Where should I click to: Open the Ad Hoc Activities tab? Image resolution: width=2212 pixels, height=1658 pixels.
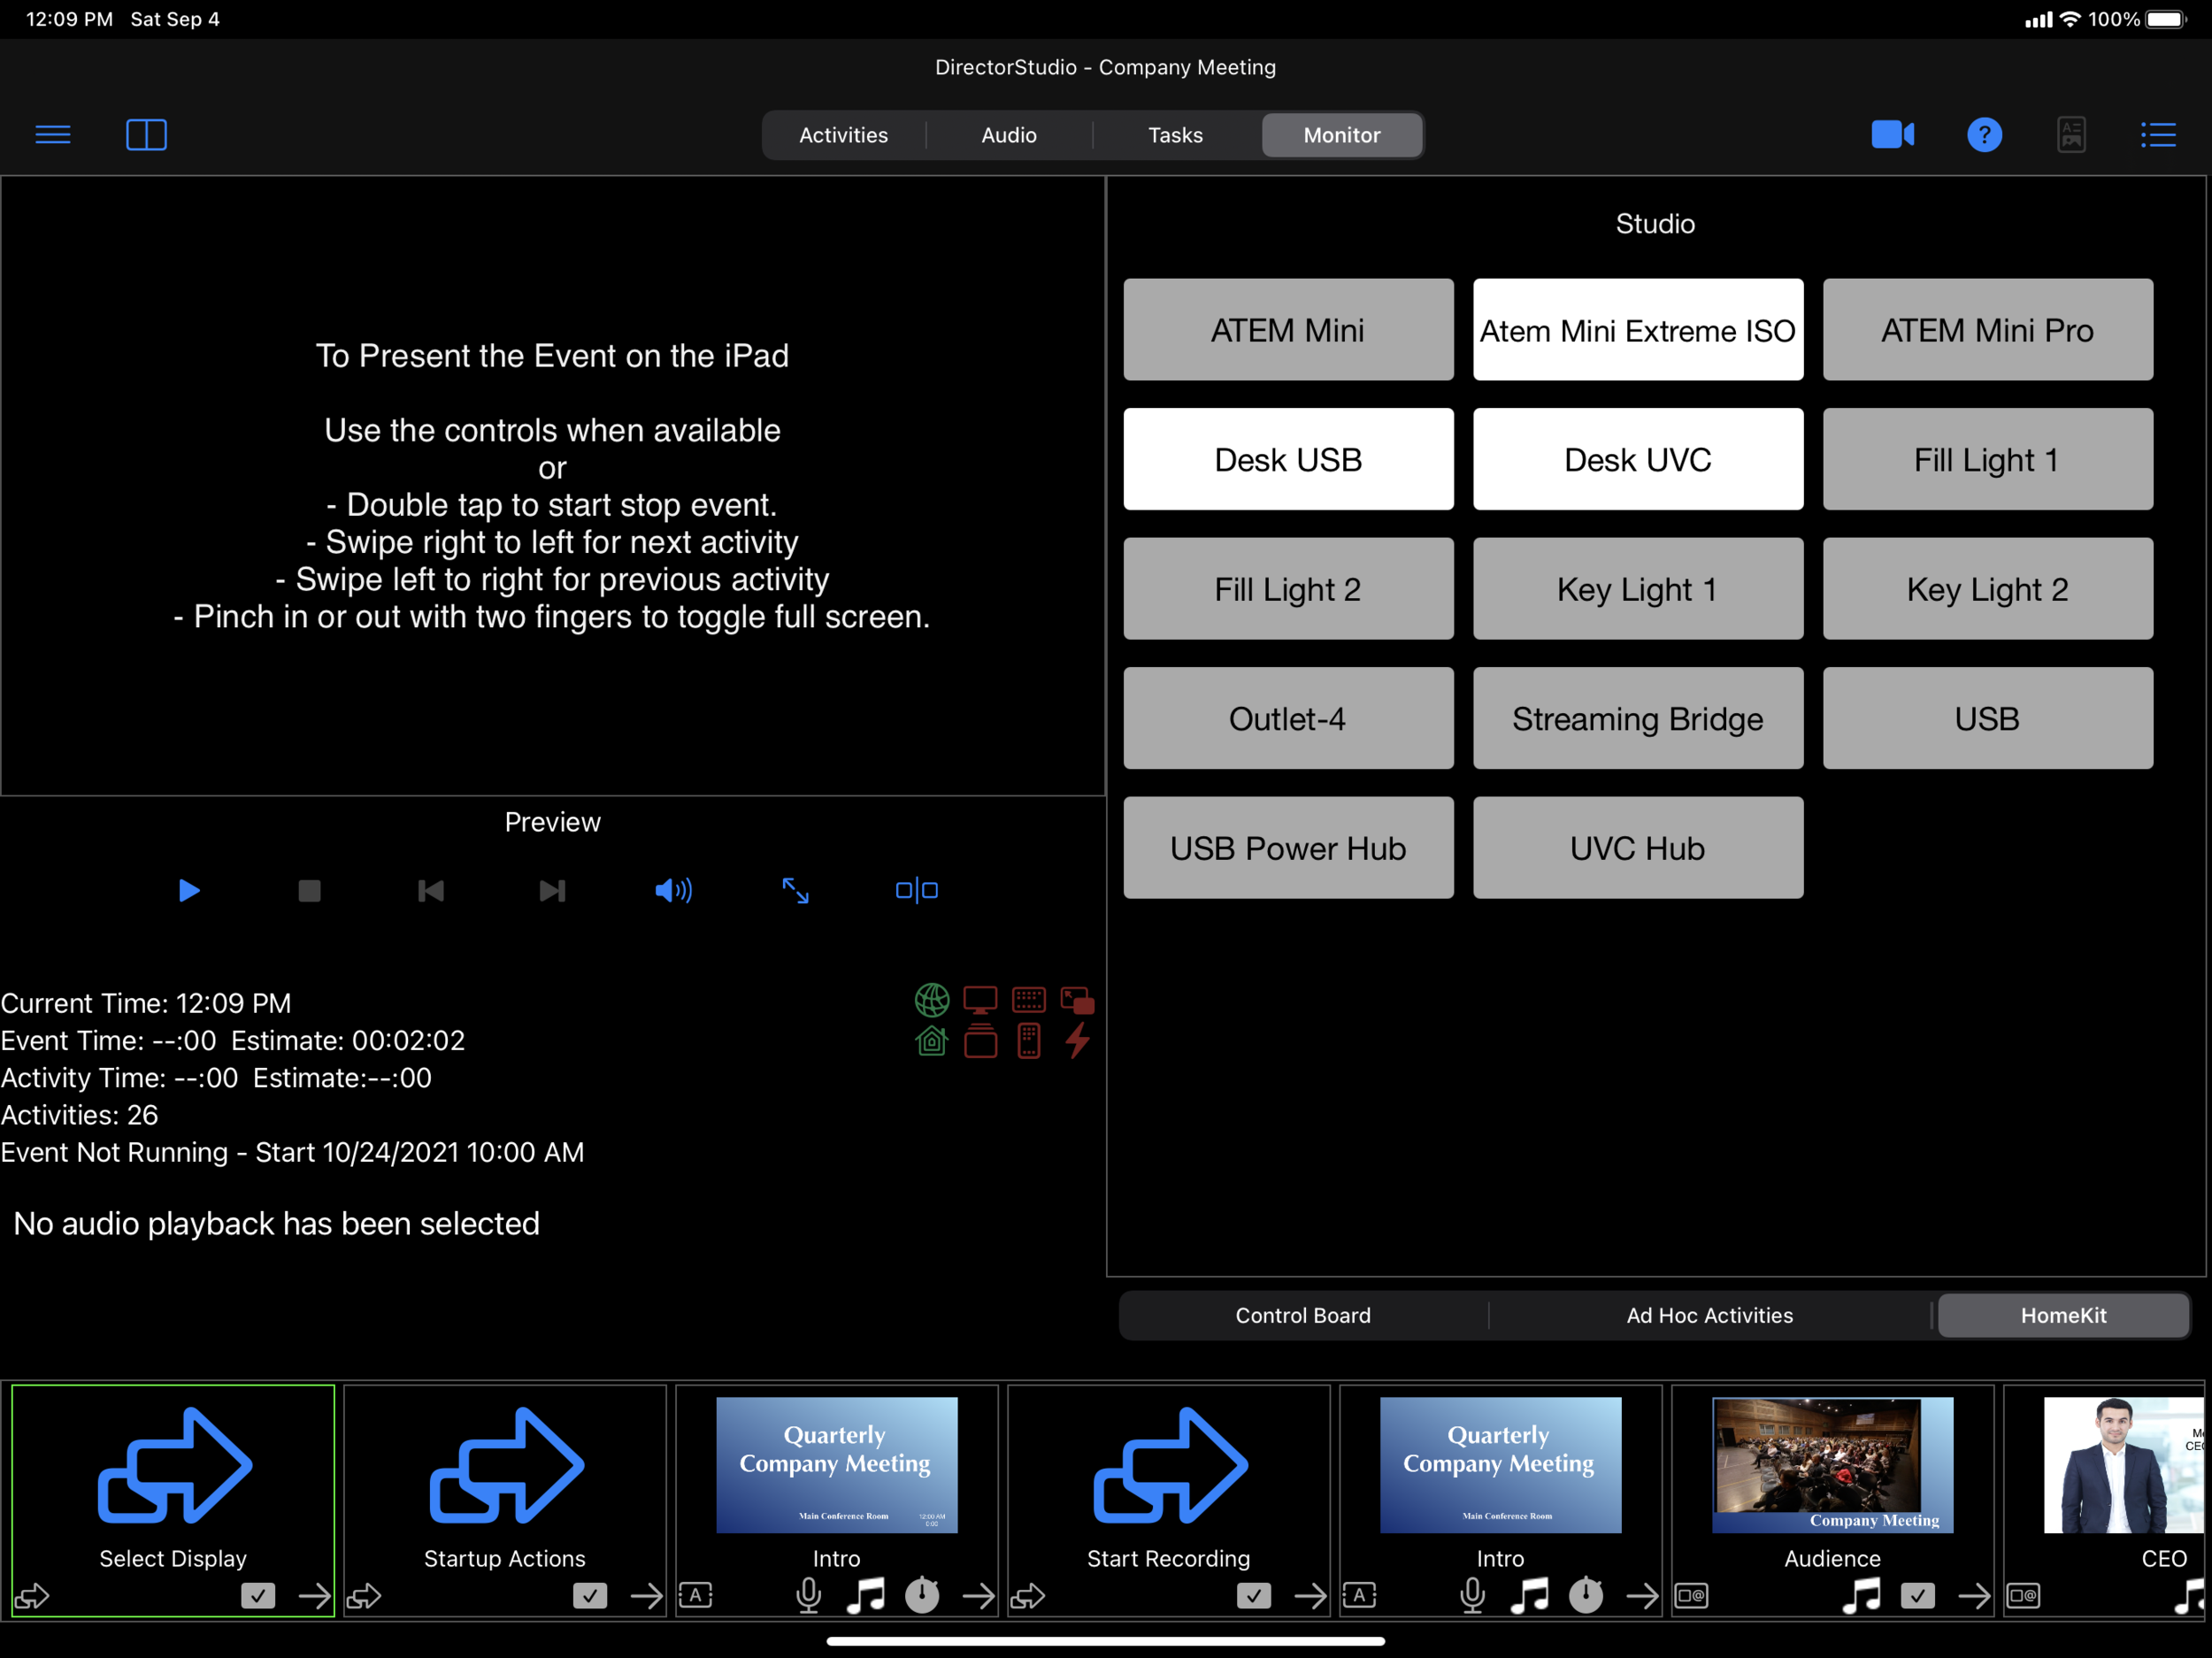pos(1709,1315)
